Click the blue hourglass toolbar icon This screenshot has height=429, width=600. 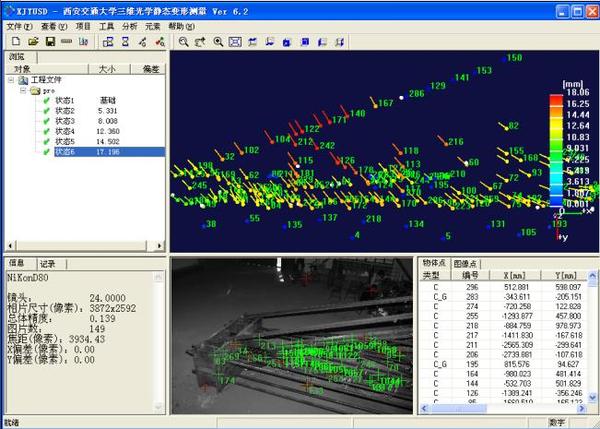[125, 42]
